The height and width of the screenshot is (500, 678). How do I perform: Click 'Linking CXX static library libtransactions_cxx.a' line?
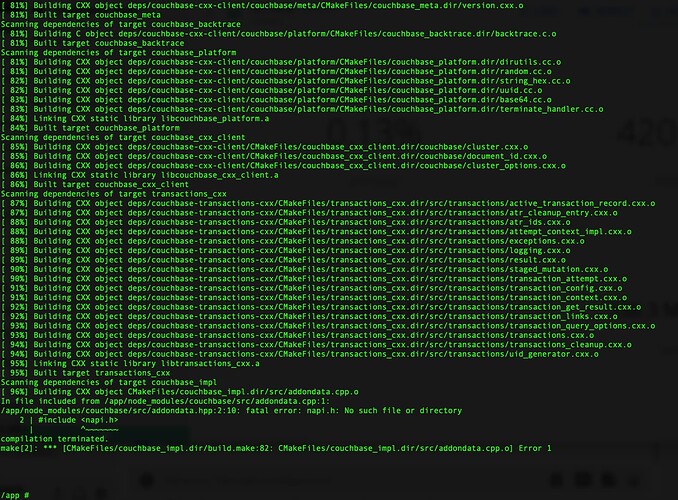(130, 363)
